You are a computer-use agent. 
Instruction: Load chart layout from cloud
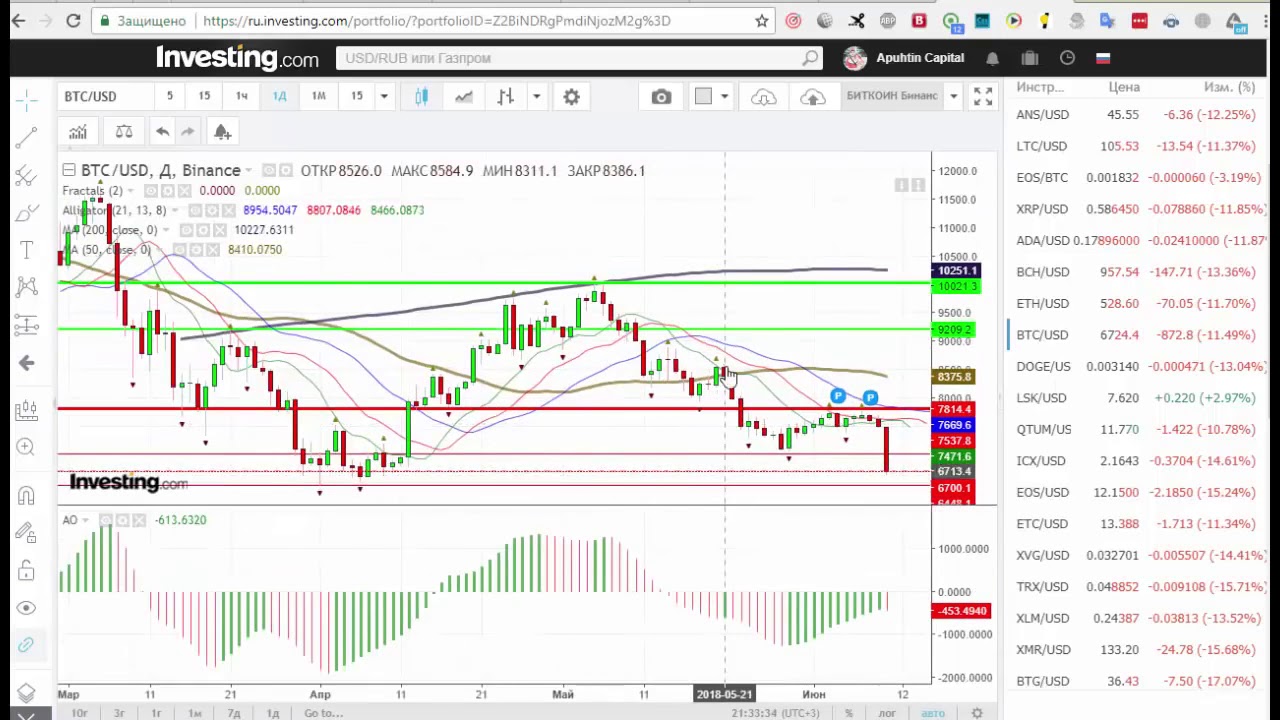coord(763,96)
